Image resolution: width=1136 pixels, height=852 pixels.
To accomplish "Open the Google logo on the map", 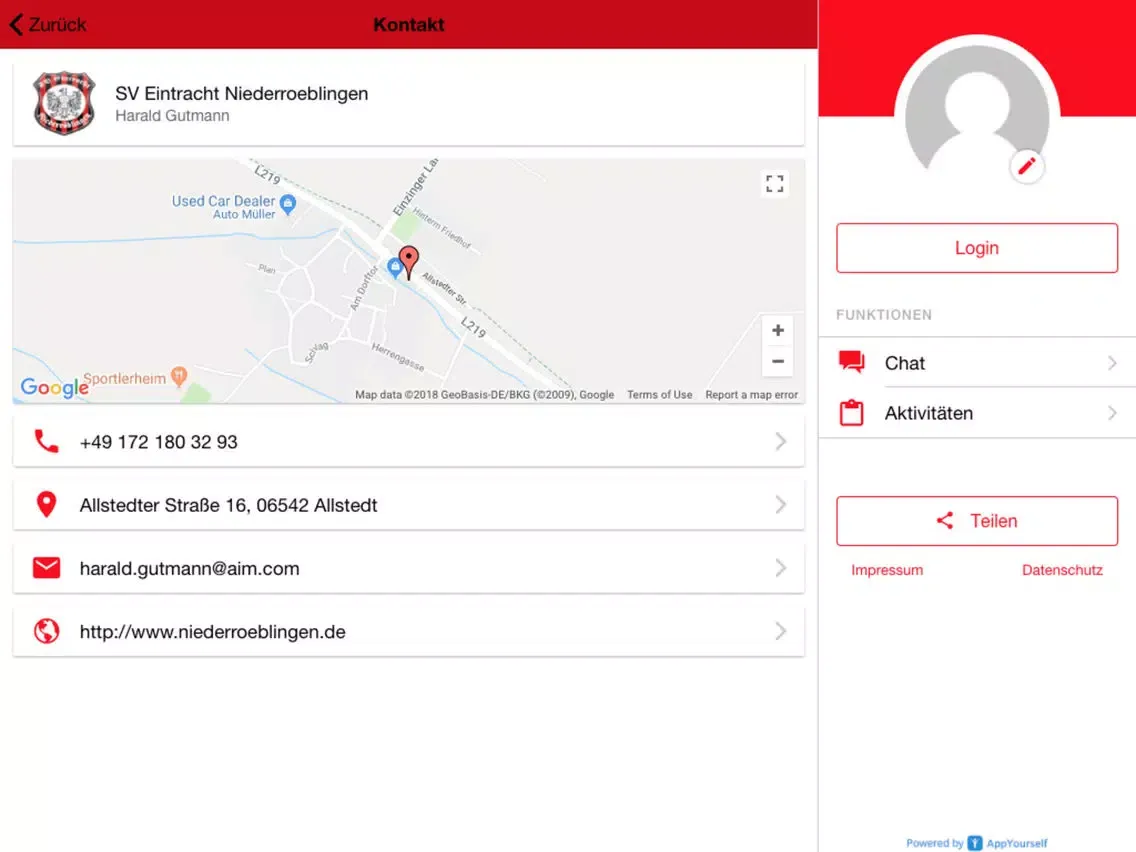I will (x=54, y=388).
